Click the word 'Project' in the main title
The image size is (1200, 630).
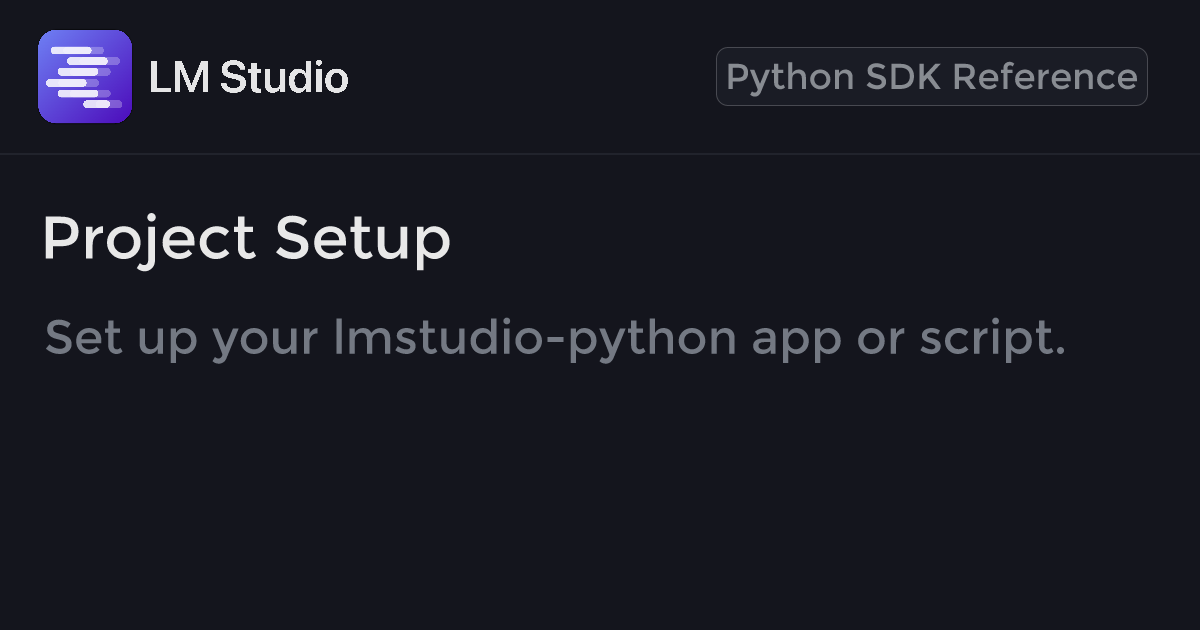(x=148, y=239)
